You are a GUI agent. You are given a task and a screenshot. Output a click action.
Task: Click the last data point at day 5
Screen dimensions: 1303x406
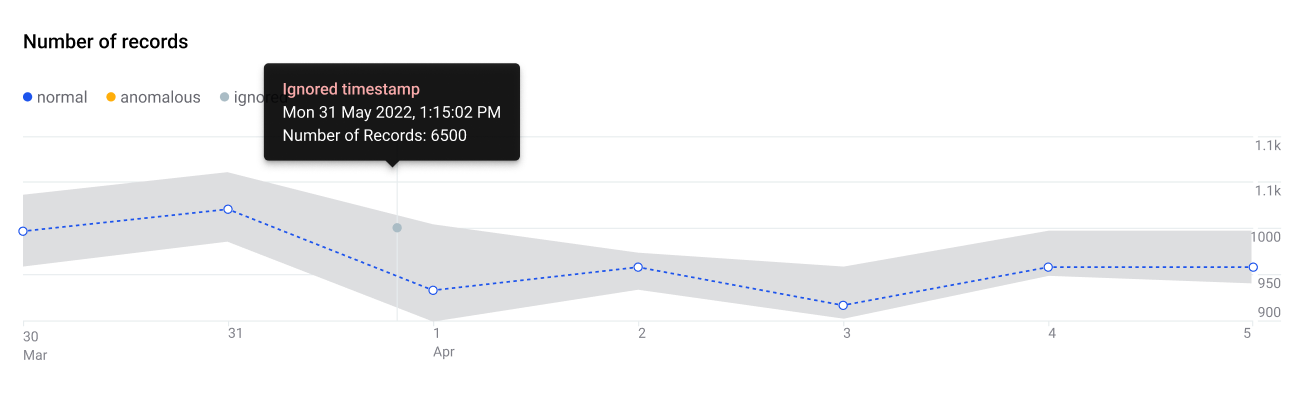(x=1253, y=267)
